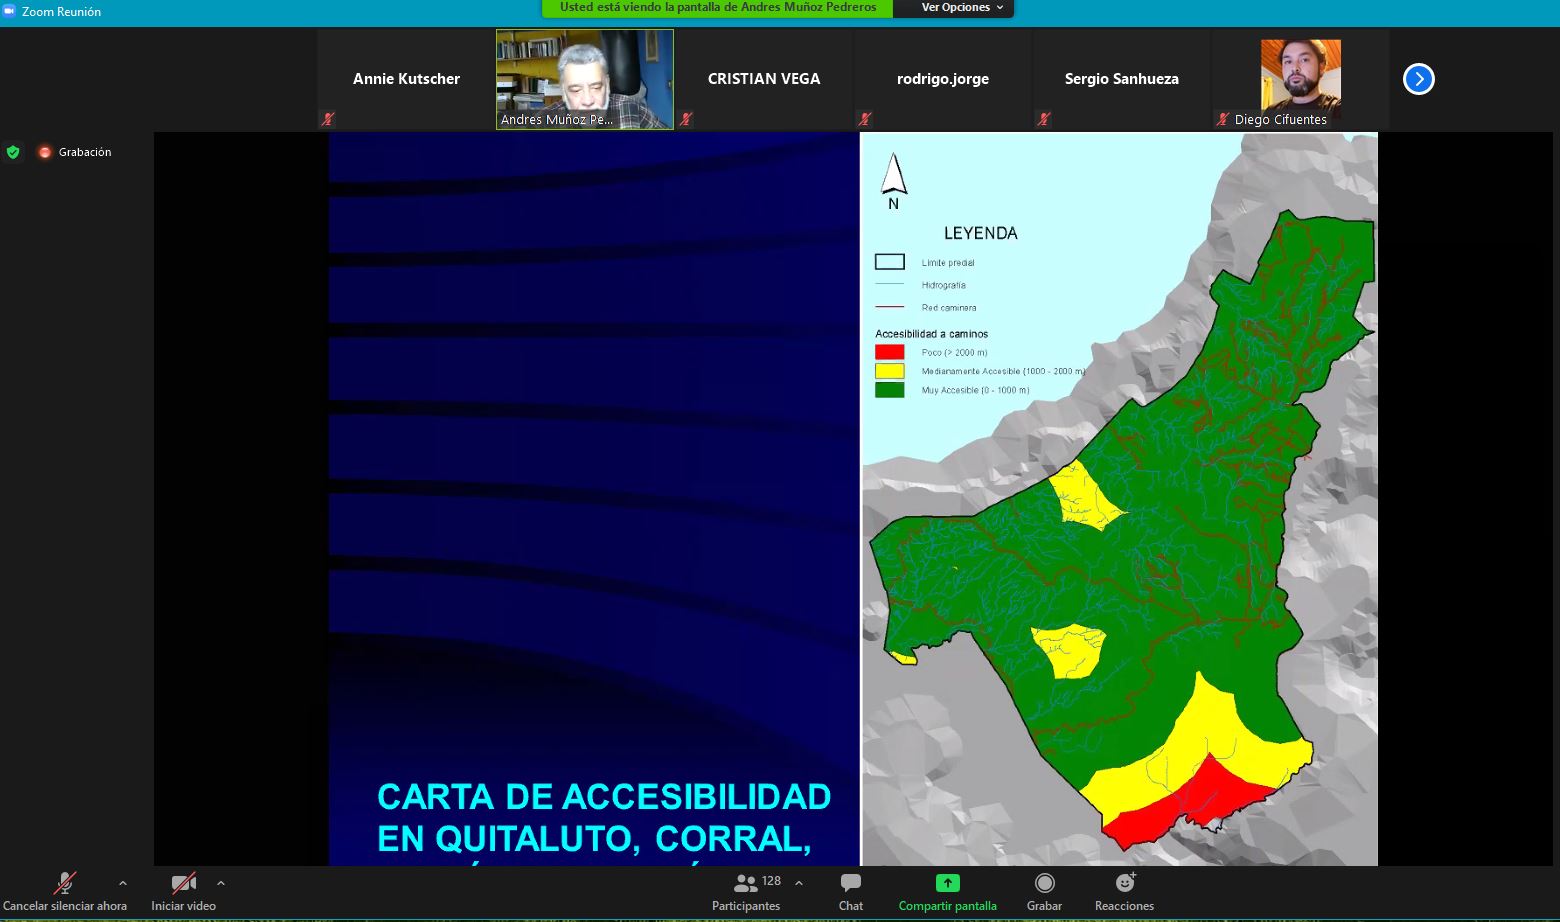Select Diego Cifuentes video thumbnail
Screen dimensions: 1560x922
[1300, 79]
